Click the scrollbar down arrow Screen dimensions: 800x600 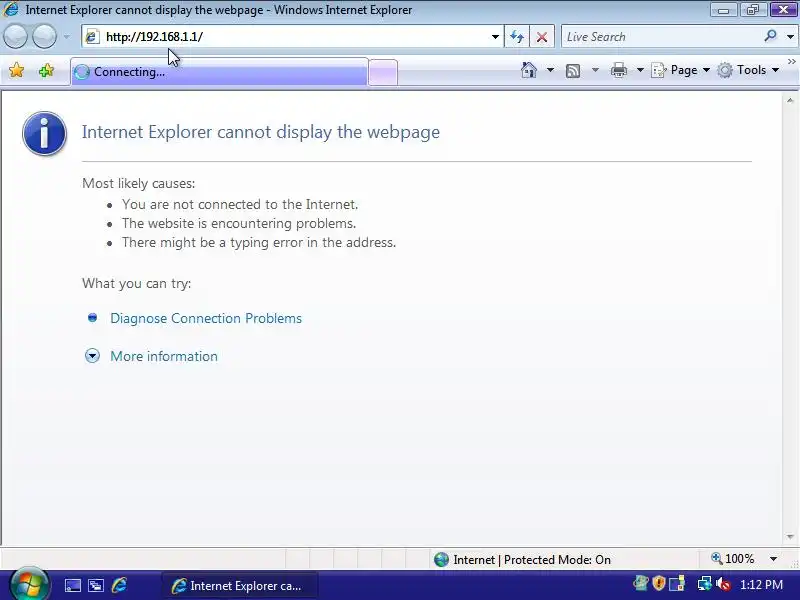pyautogui.click(x=790, y=537)
